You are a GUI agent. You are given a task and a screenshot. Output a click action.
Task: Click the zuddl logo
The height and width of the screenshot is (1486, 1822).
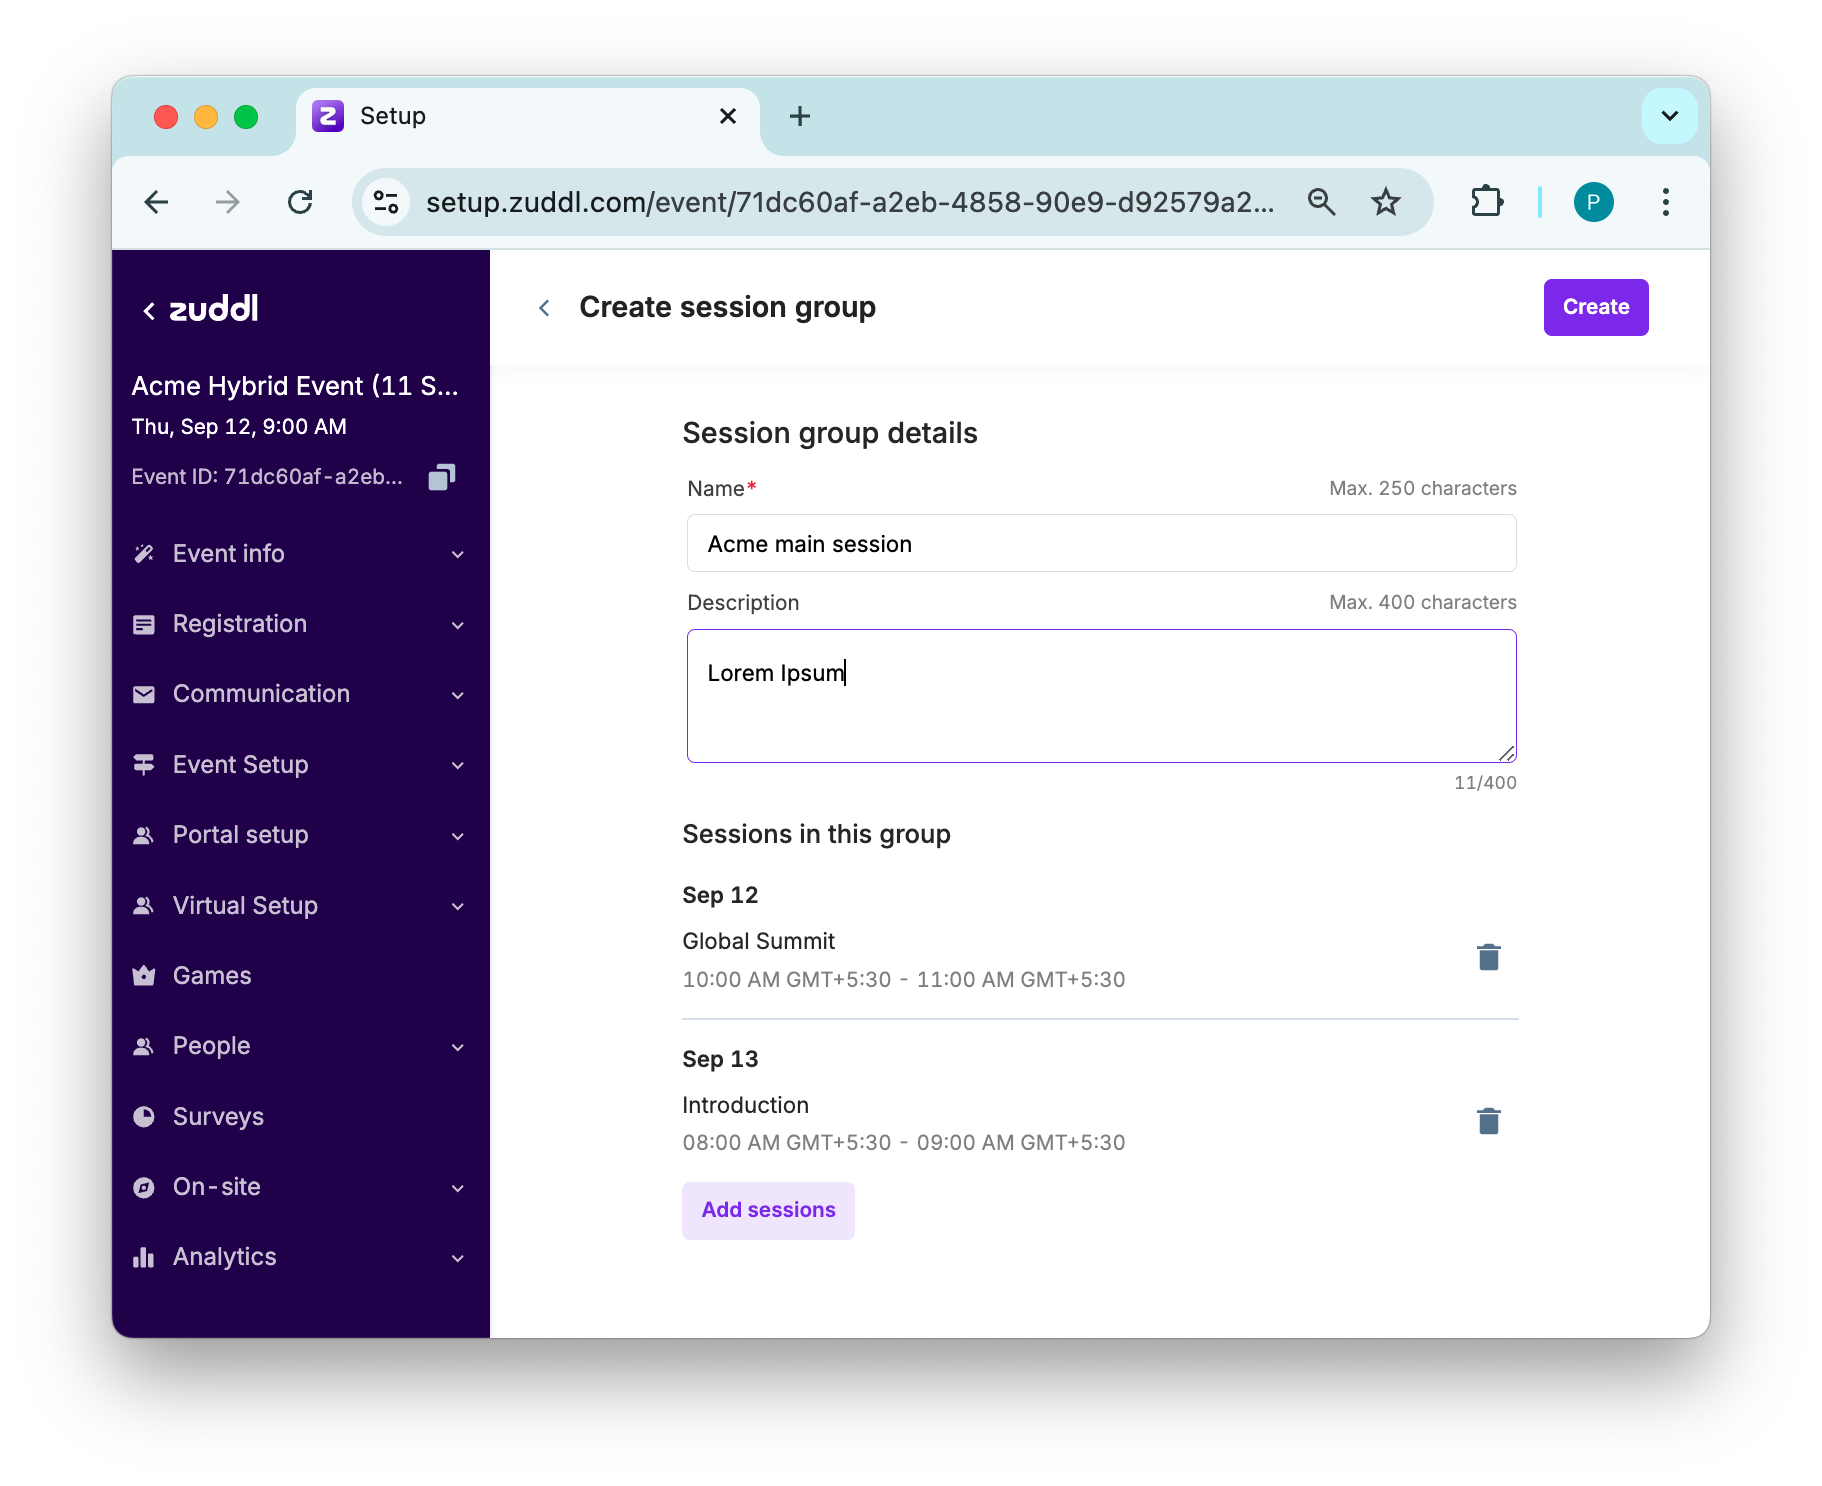tap(214, 308)
